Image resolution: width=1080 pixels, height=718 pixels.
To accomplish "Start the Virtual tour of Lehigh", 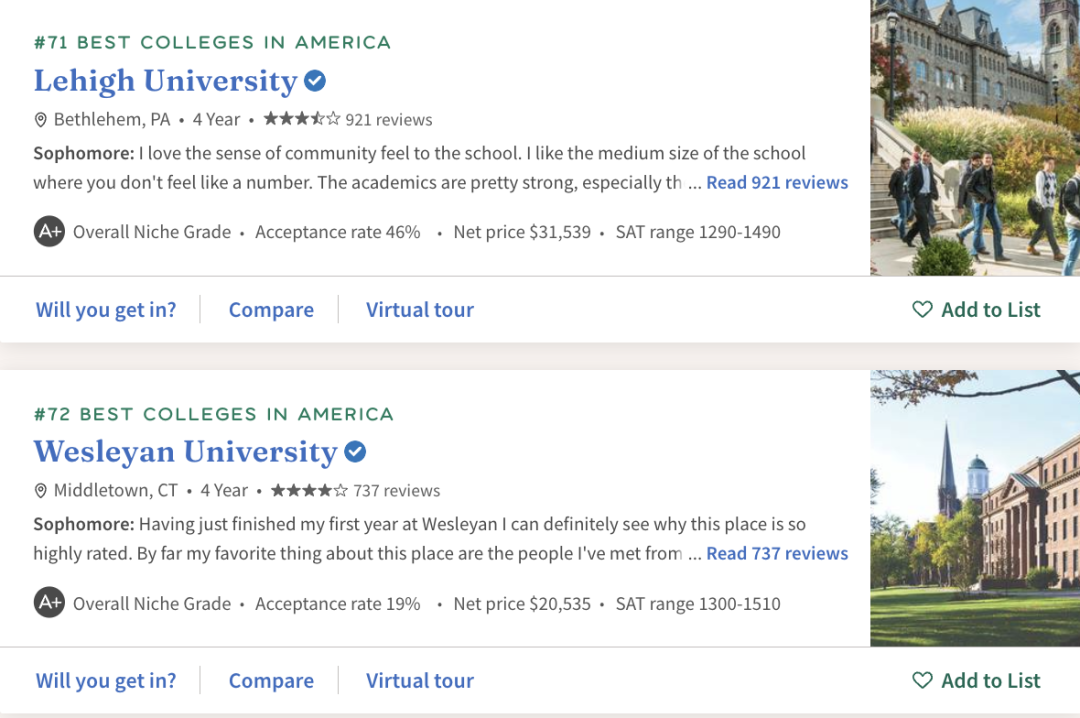I will pyautogui.click(x=420, y=310).
